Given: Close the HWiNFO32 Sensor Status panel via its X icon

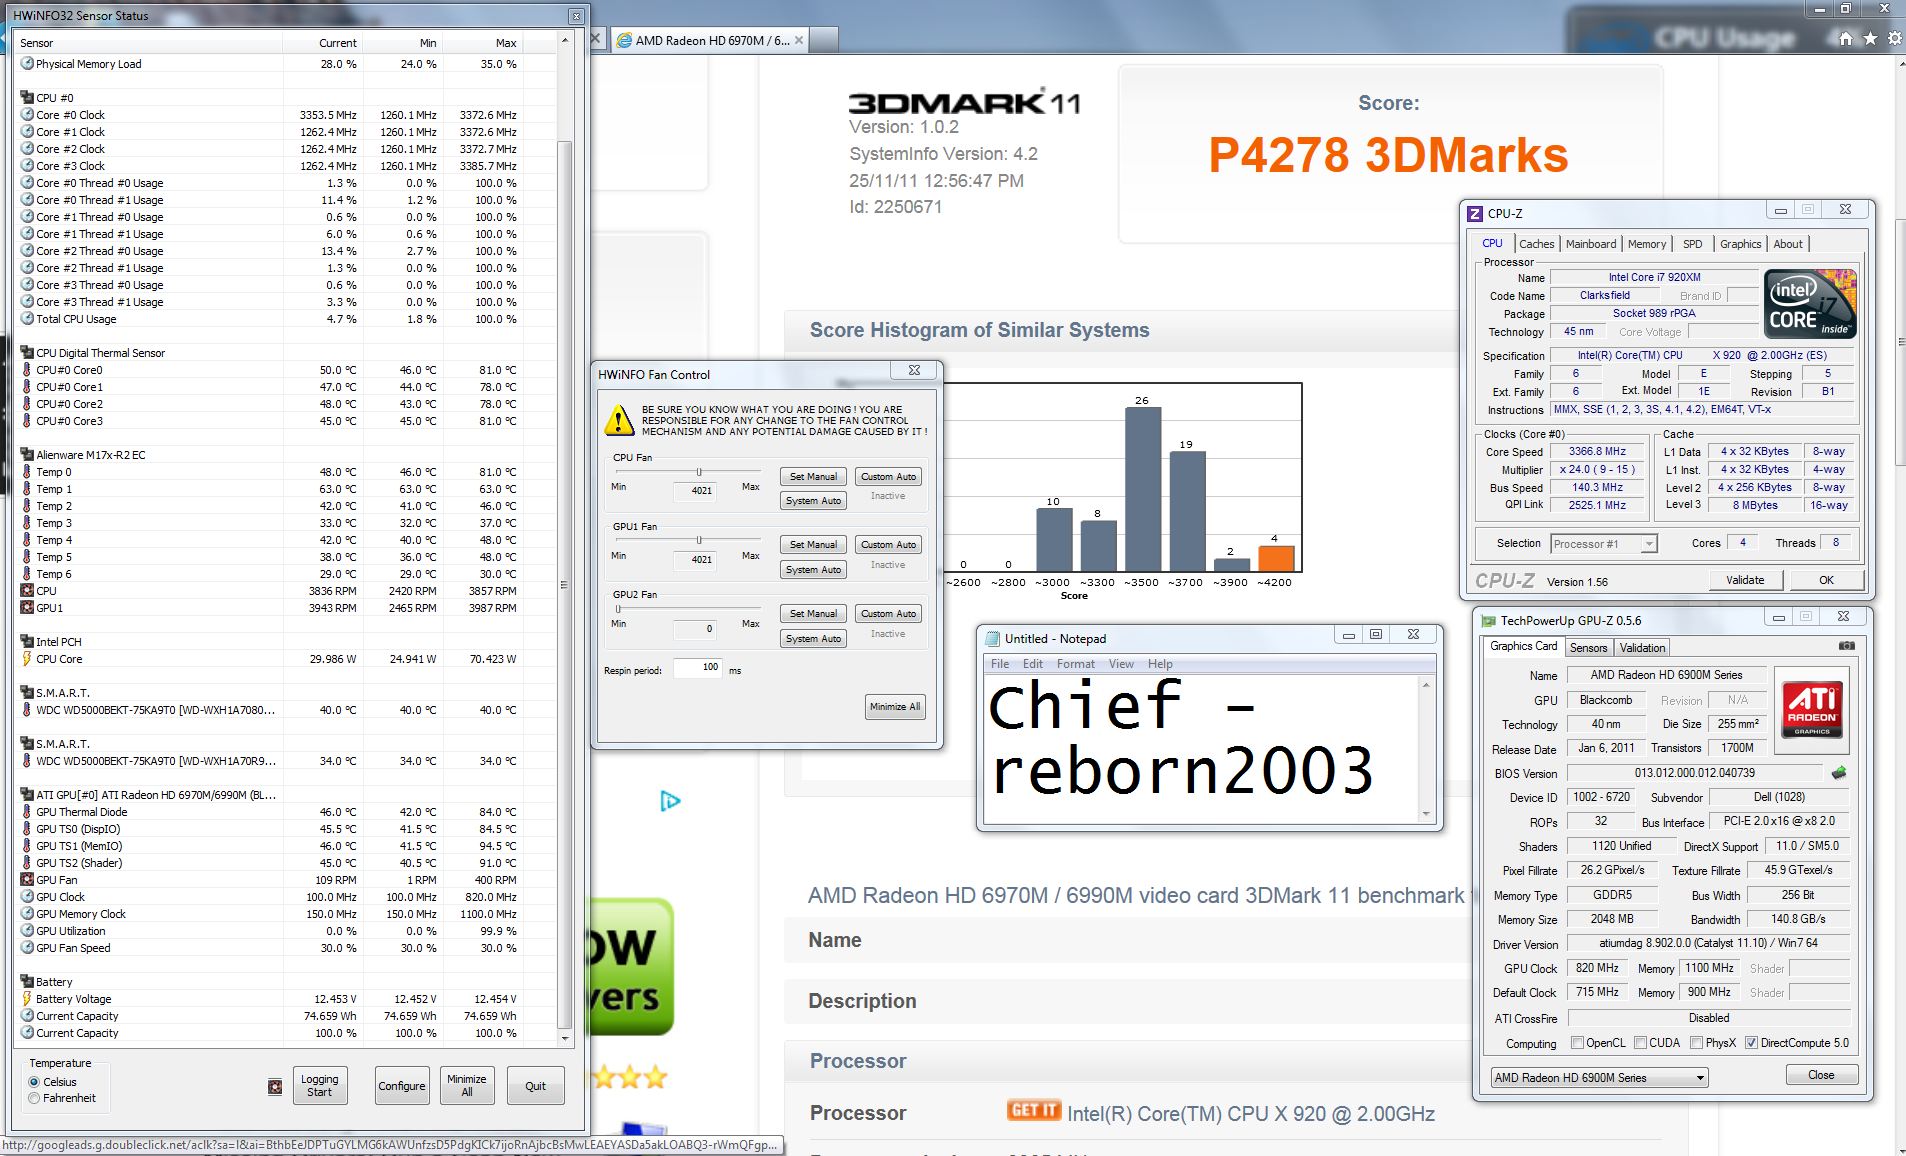Looking at the screenshot, I should 576,16.
